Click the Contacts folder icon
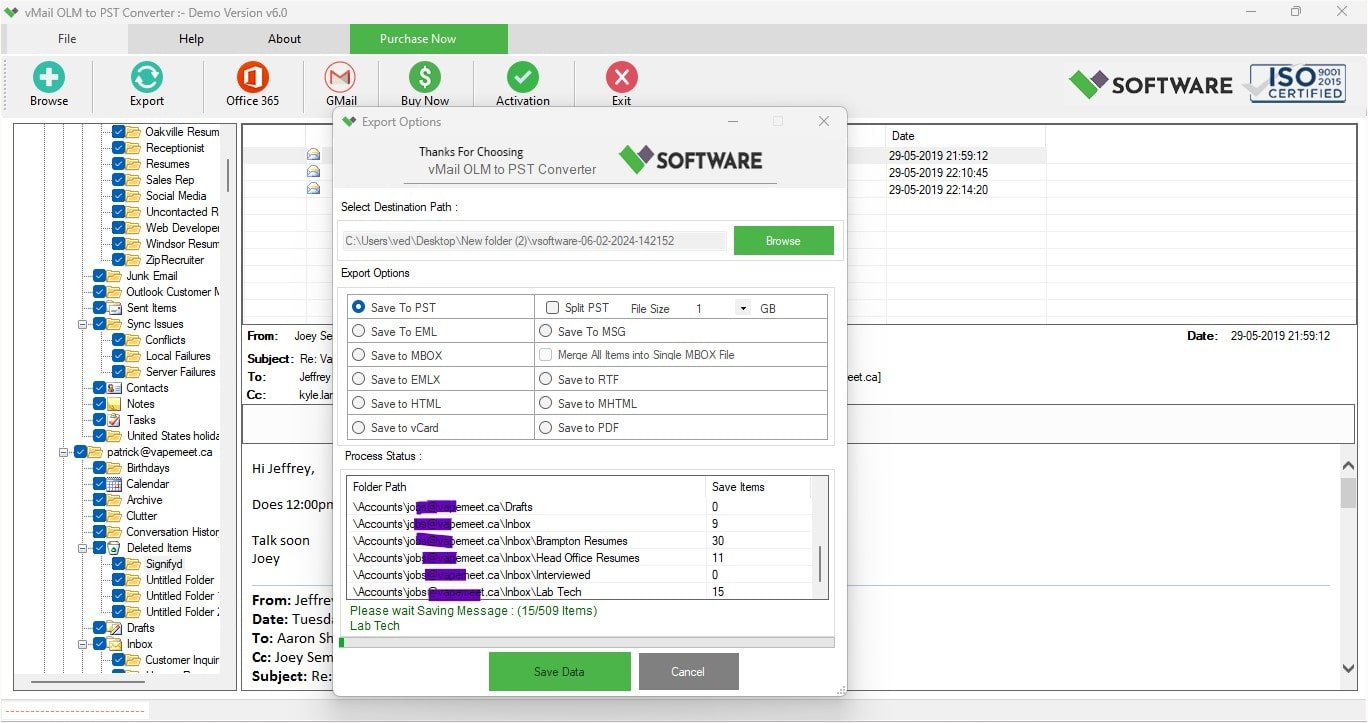This screenshot has width=1368, height=723. 115,388
